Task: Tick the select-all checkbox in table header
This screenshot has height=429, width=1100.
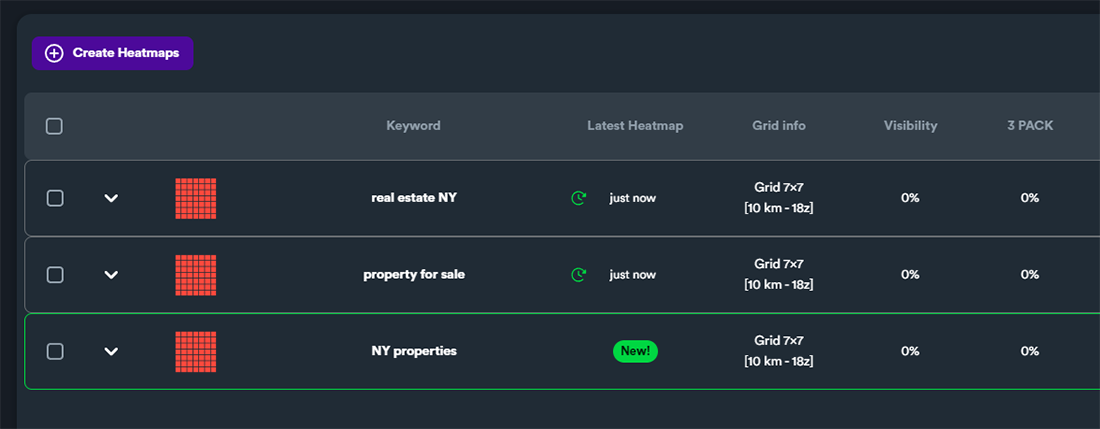Action: click(x=54, y=126)
